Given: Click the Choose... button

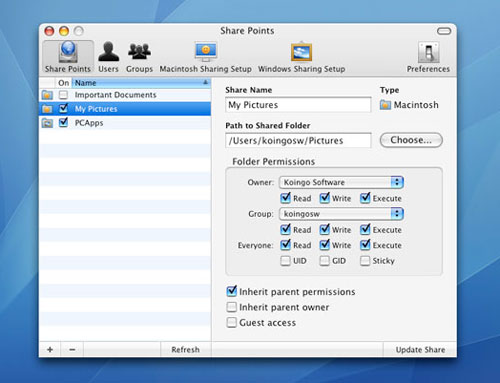Looking at the screenshot, I should (411, 140).
